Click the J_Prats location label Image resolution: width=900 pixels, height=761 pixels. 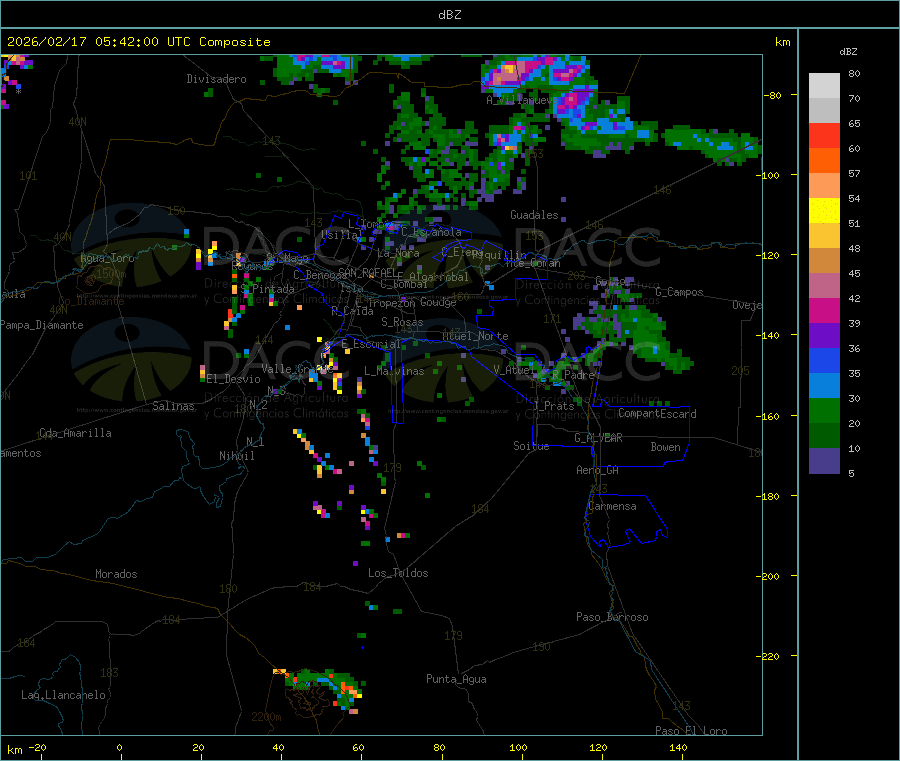(554, 406)
